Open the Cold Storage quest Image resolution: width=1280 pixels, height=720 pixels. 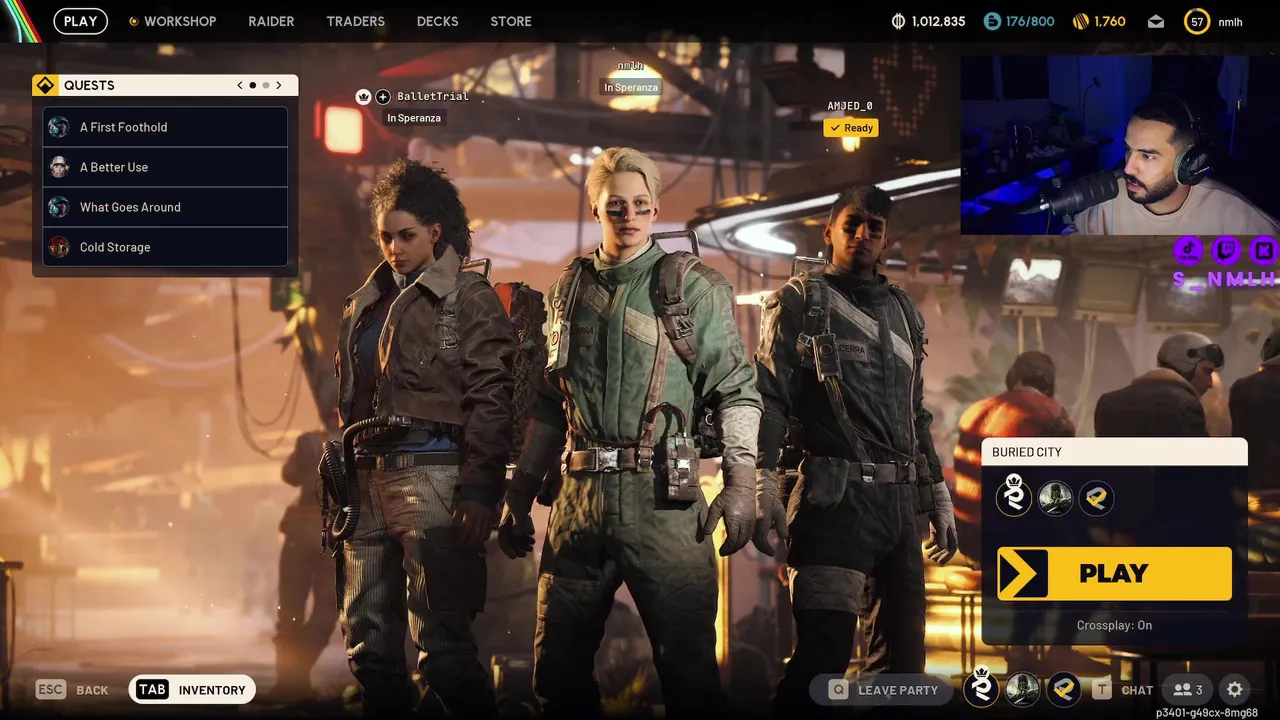[165, 247]
